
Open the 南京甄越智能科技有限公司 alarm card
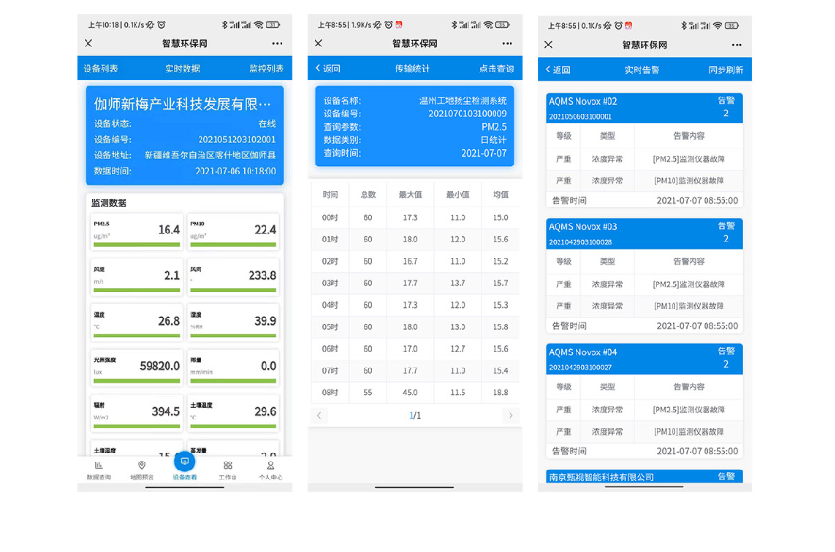click(644, 476)
